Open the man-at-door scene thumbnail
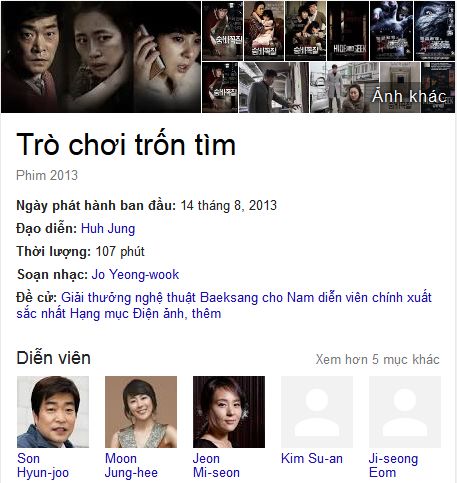 [x=274, y=87]
